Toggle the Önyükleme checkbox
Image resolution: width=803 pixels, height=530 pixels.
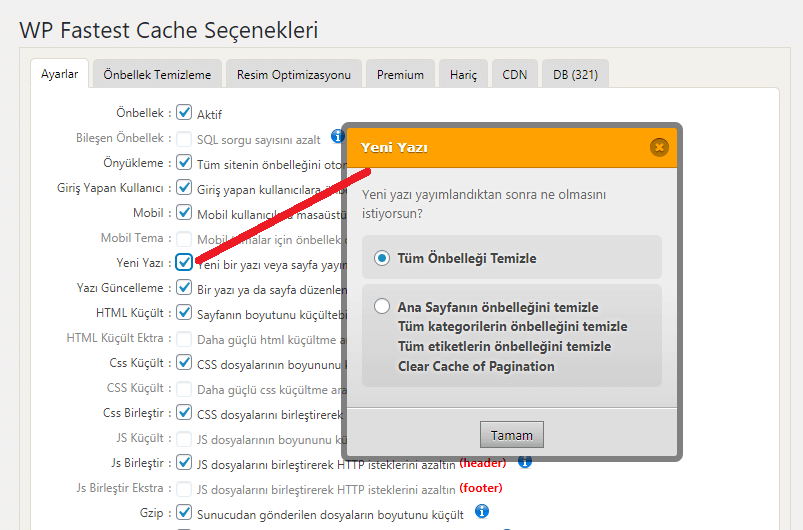[184, 162]
